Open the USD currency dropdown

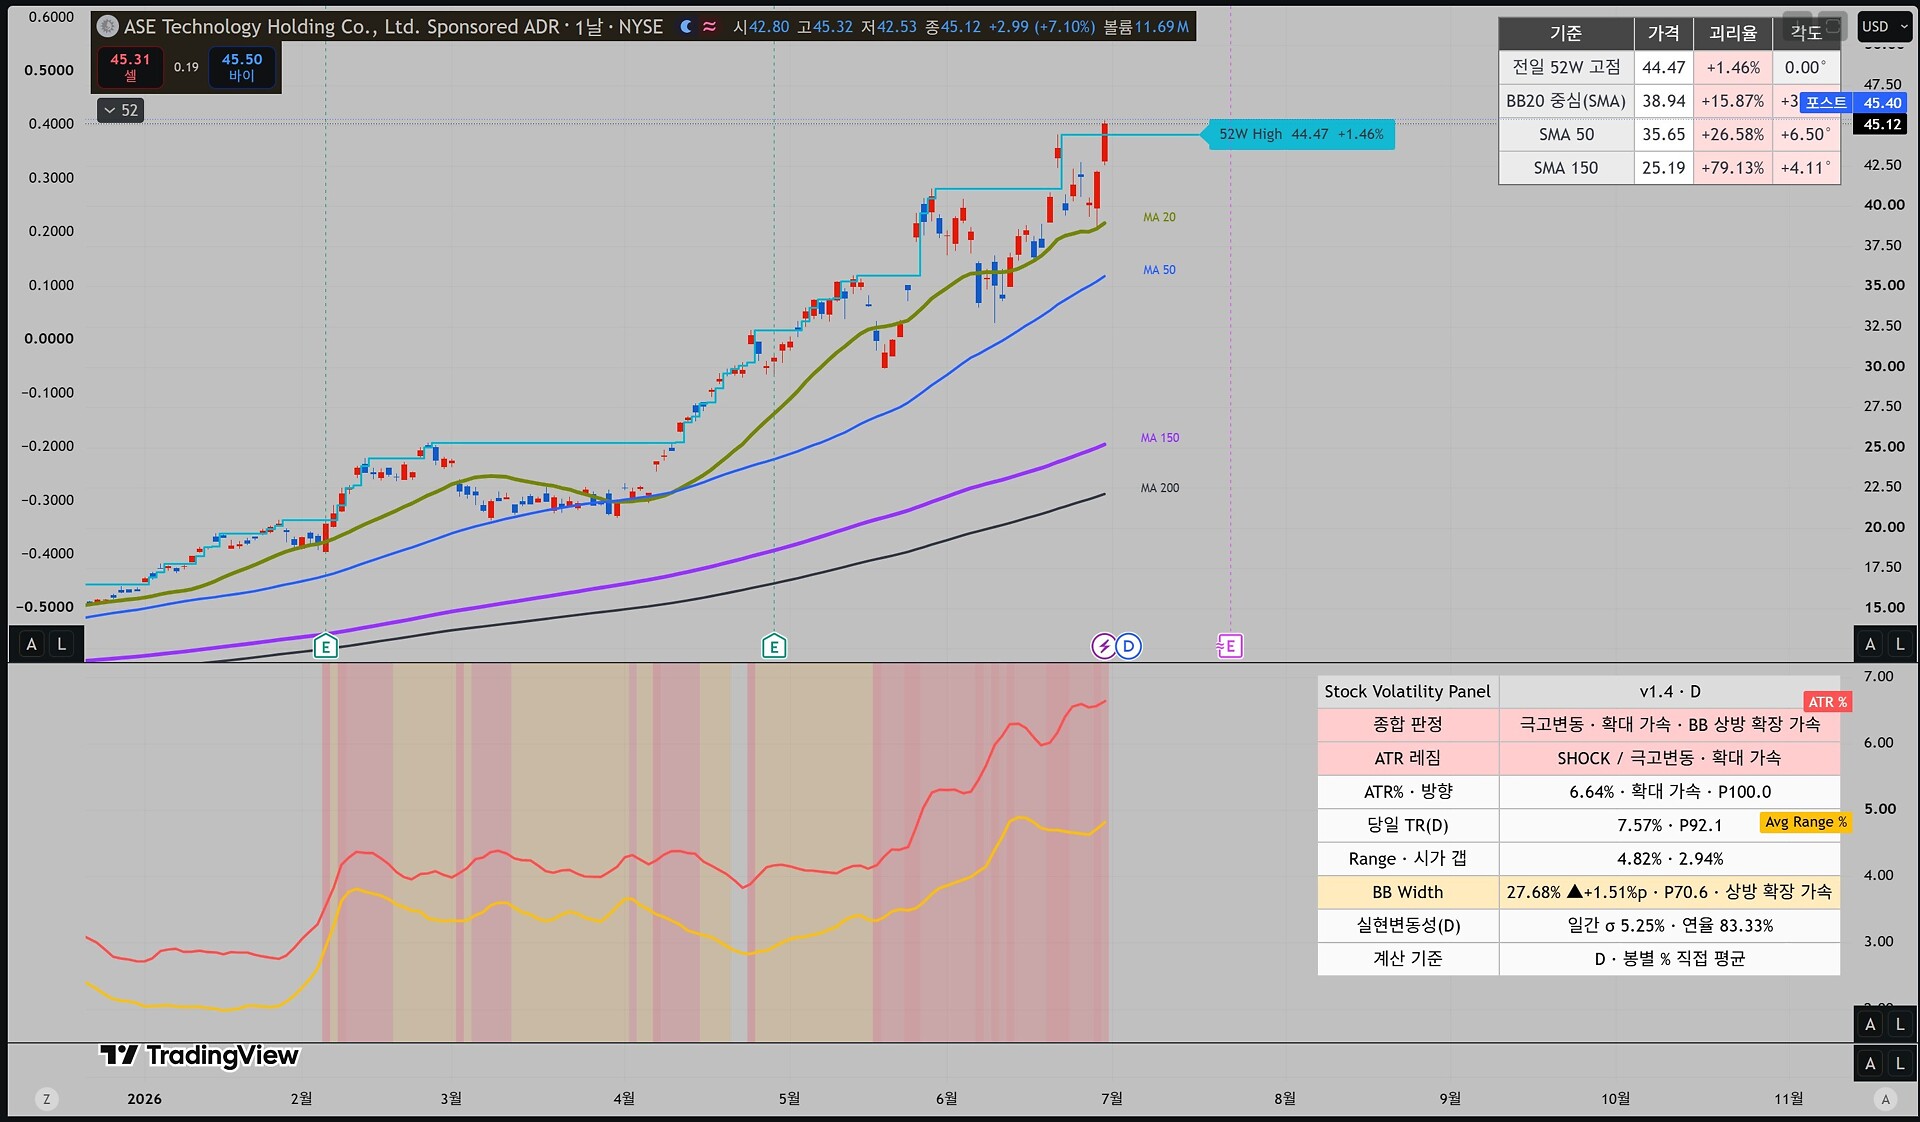(x=1885, y=27)
